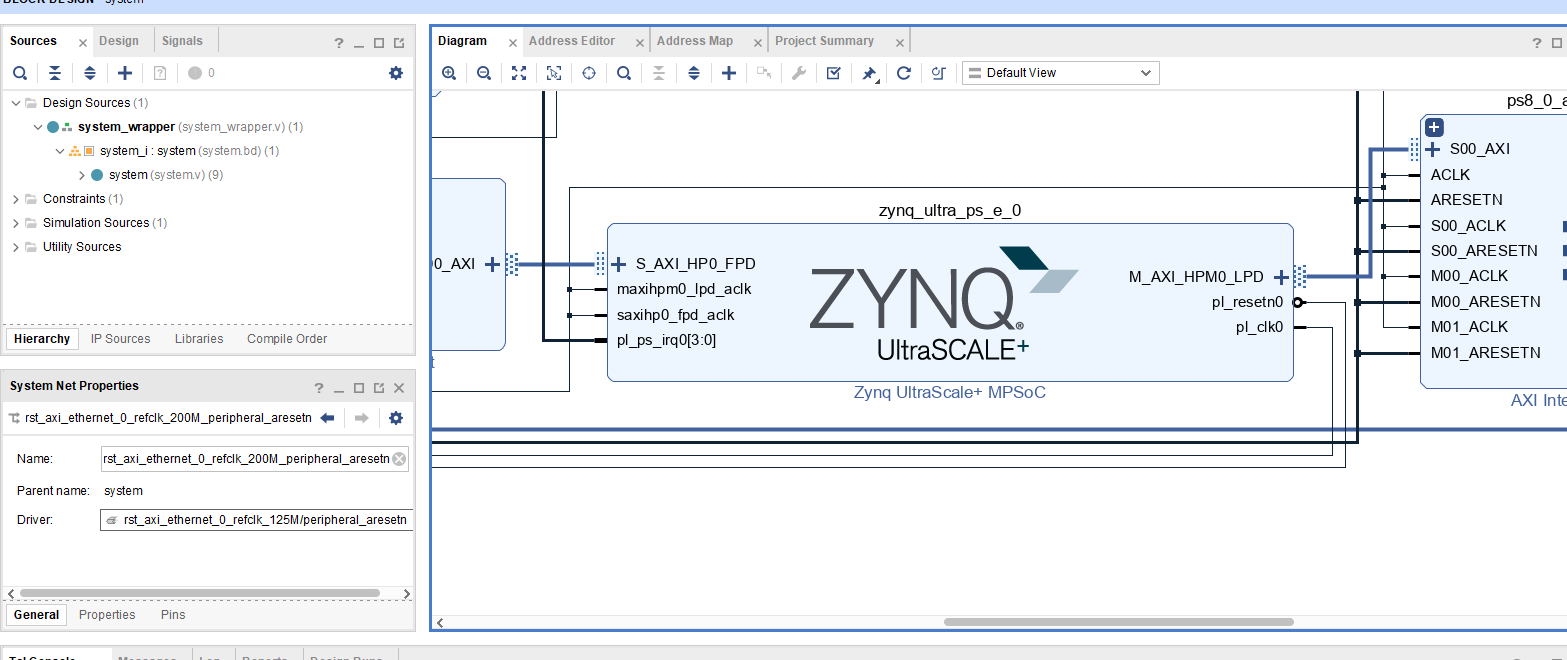Click the diagram horizontal scrollbar
The height and width of the screenshot is (660, 1567).
1118,622
